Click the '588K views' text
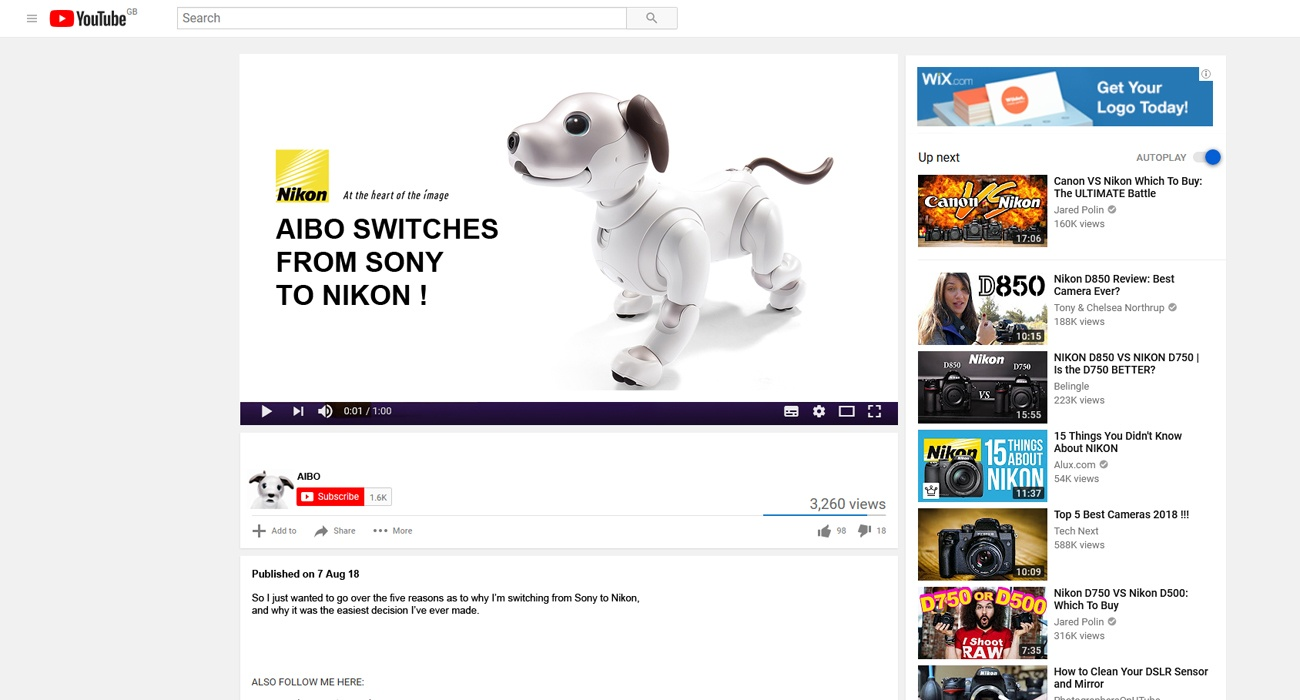Viewport: 1300px width, 700px height. tap(1079, 545)
